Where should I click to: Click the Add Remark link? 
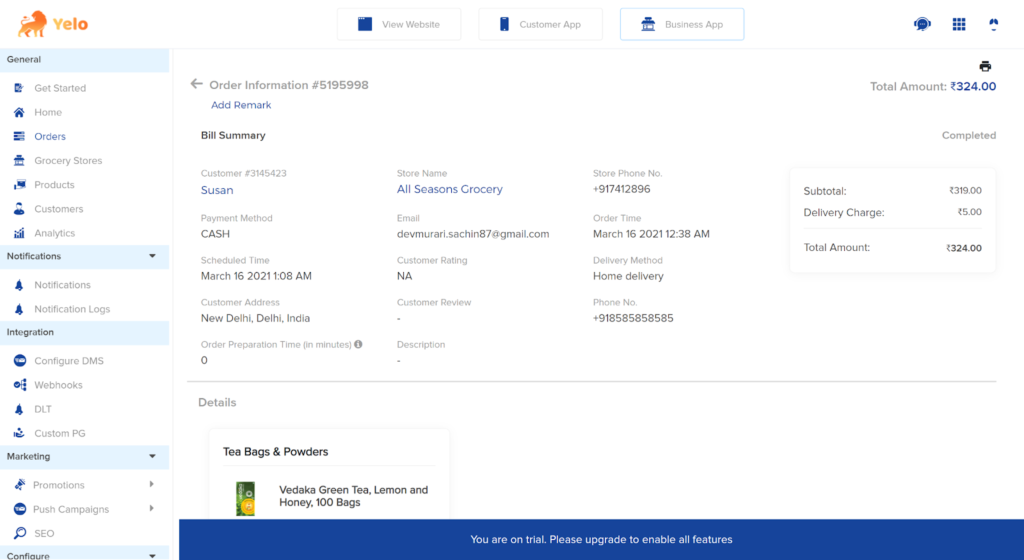(241, 105)
